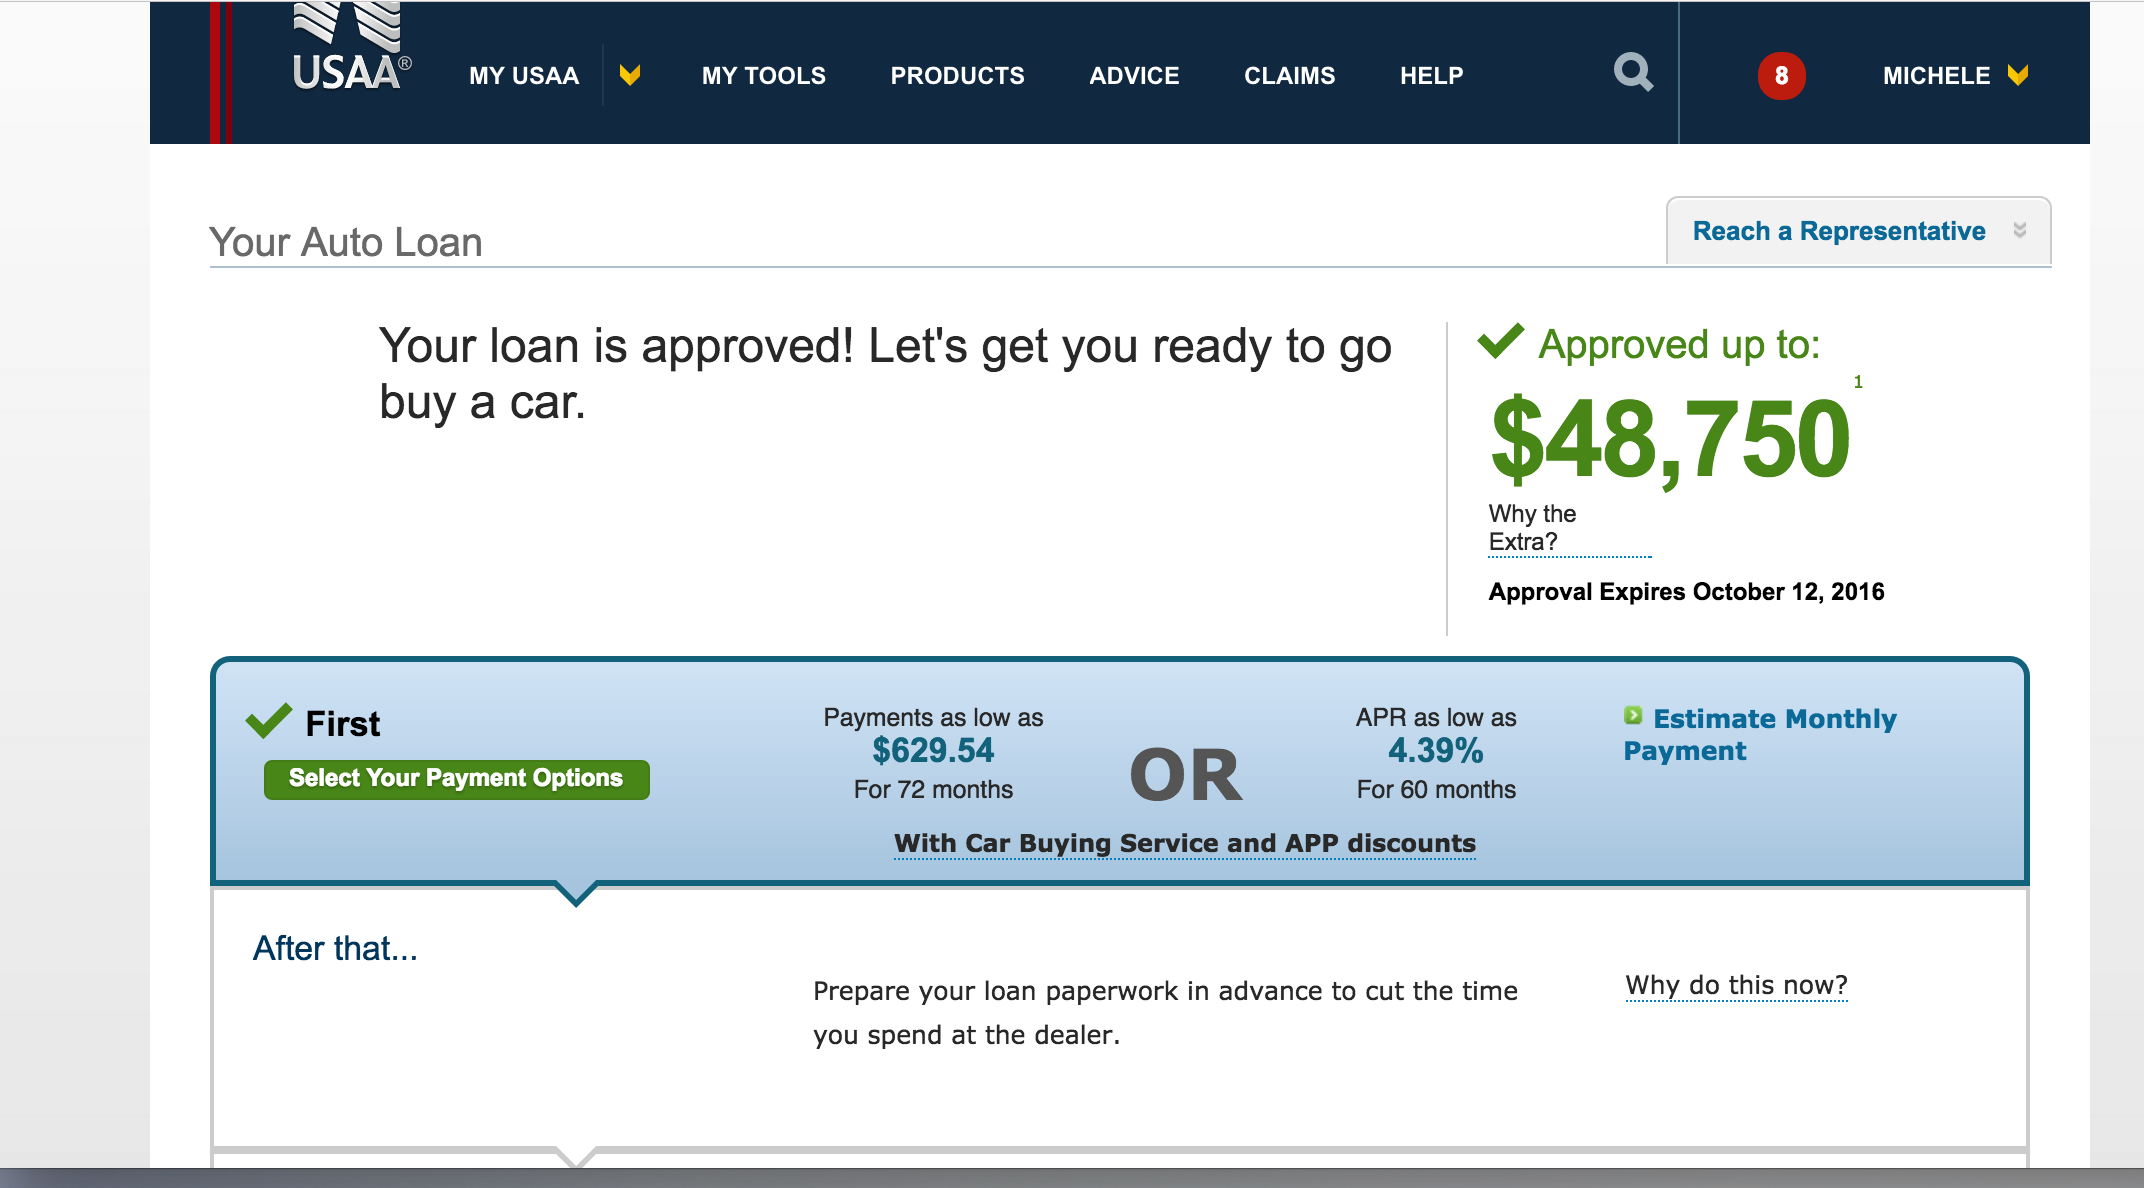Screen dimensions: 2144x1188
Task: Click the green arrow icon beside Estimate Monthly Payment
Action: tap(1633, 716)
